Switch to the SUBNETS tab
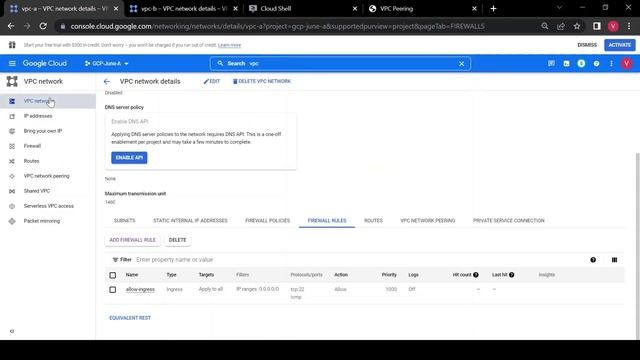 point(124,220)
